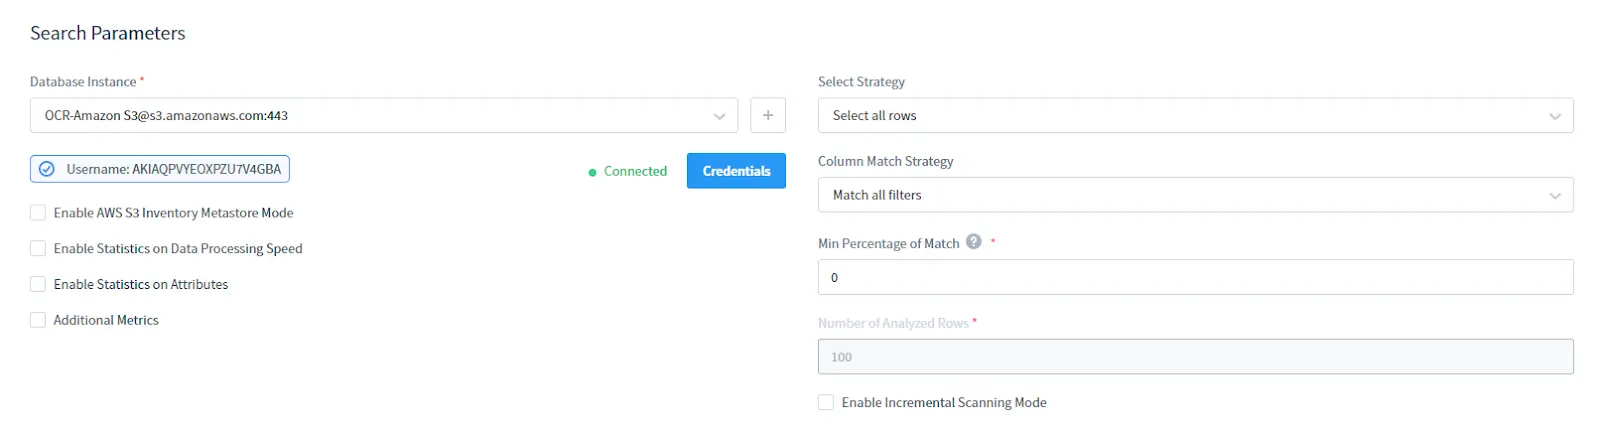Tick the Additional Metrics checkbox

[38, 320]
